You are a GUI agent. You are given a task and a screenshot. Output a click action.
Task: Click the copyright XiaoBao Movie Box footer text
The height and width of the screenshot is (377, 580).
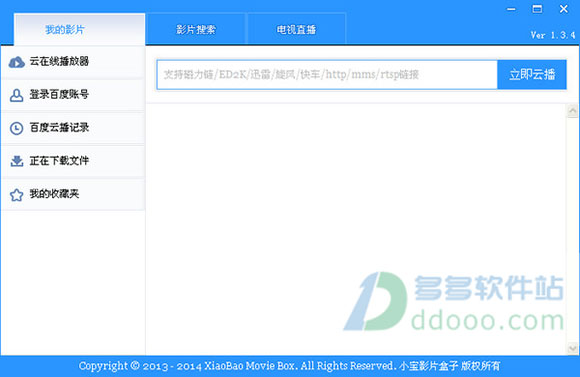click(x=289, y=366)
